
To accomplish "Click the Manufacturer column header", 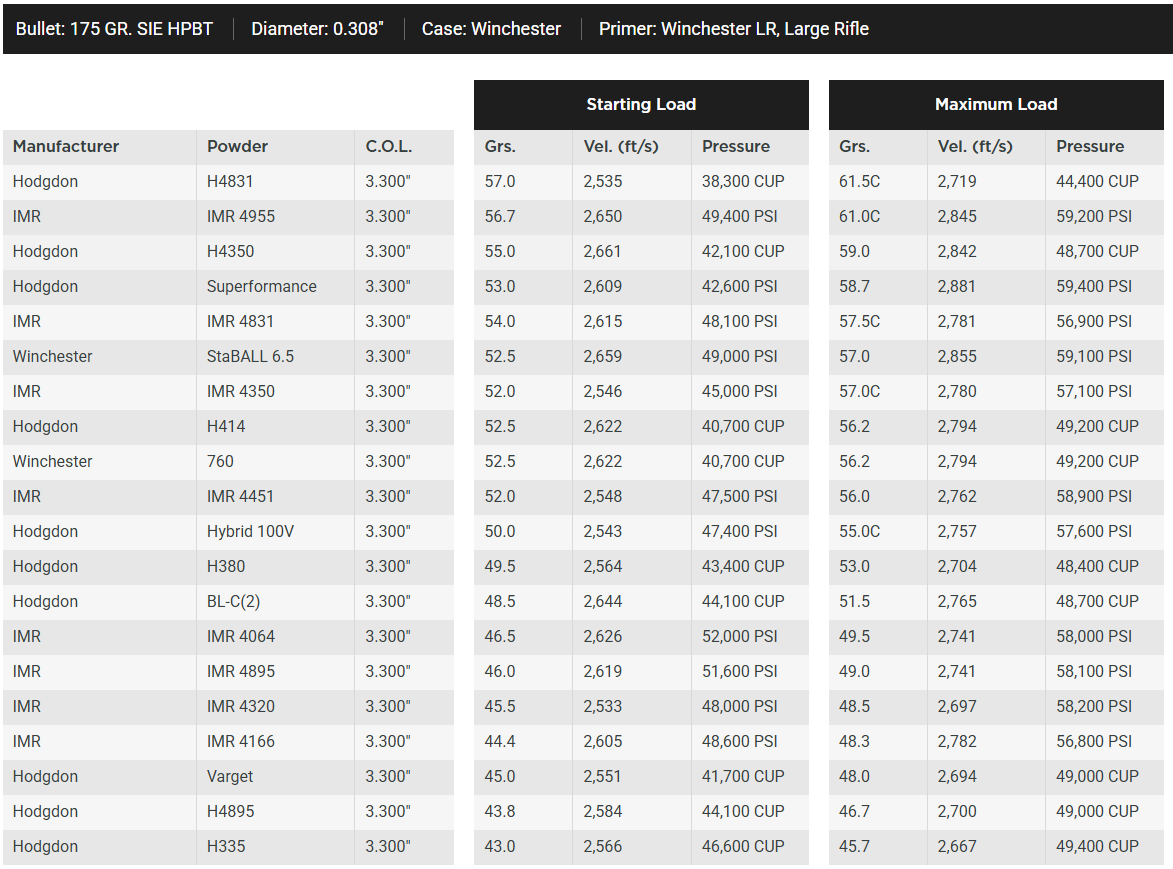I will click(66, 146).
